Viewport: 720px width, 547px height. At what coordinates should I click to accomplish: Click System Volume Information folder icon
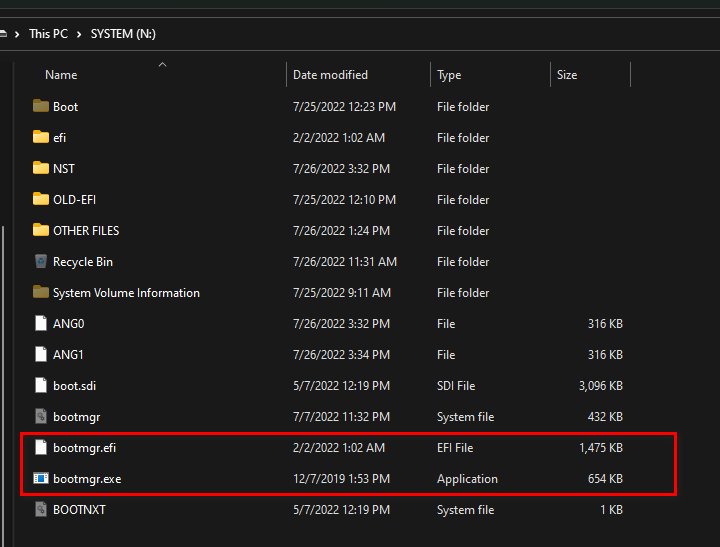click(x=41, y=292)
